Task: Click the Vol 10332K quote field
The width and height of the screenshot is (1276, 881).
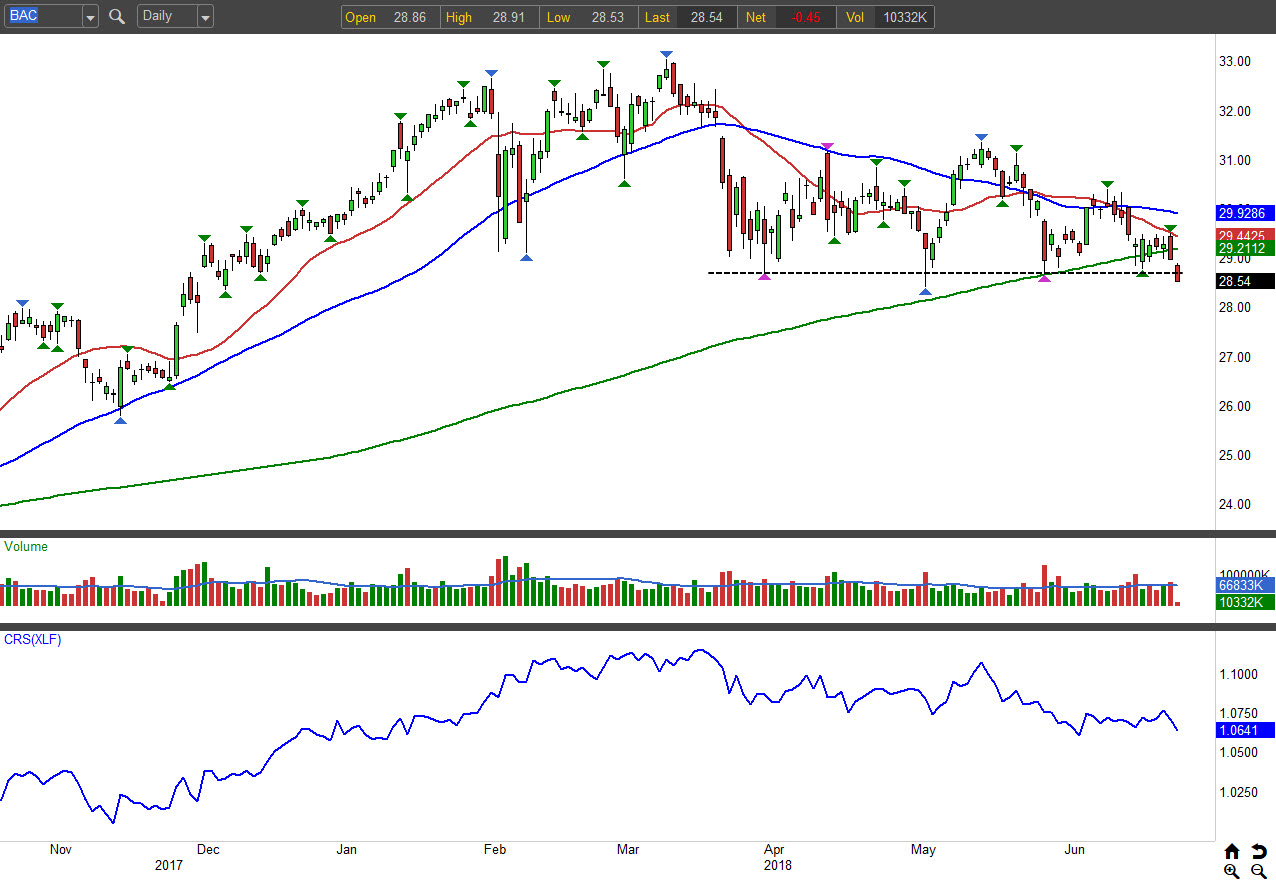Action: tap(885, 17)
